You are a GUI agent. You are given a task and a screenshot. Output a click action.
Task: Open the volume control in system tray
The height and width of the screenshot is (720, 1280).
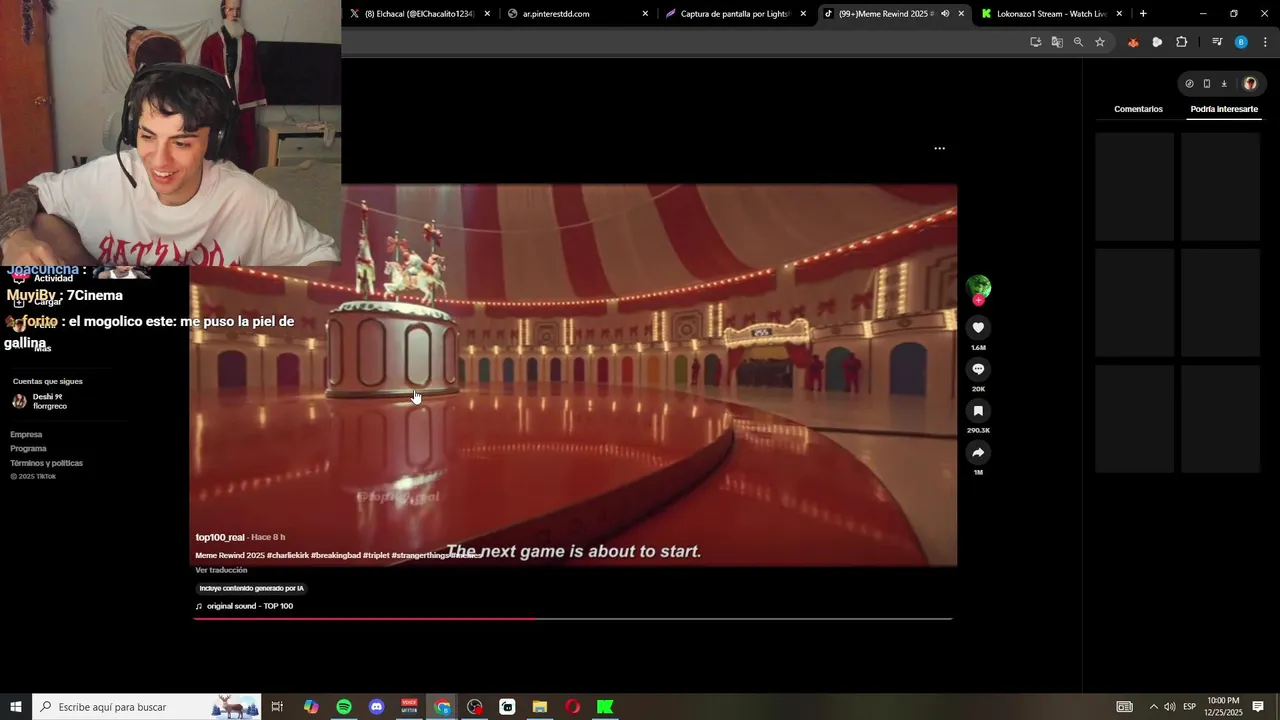1170,707
